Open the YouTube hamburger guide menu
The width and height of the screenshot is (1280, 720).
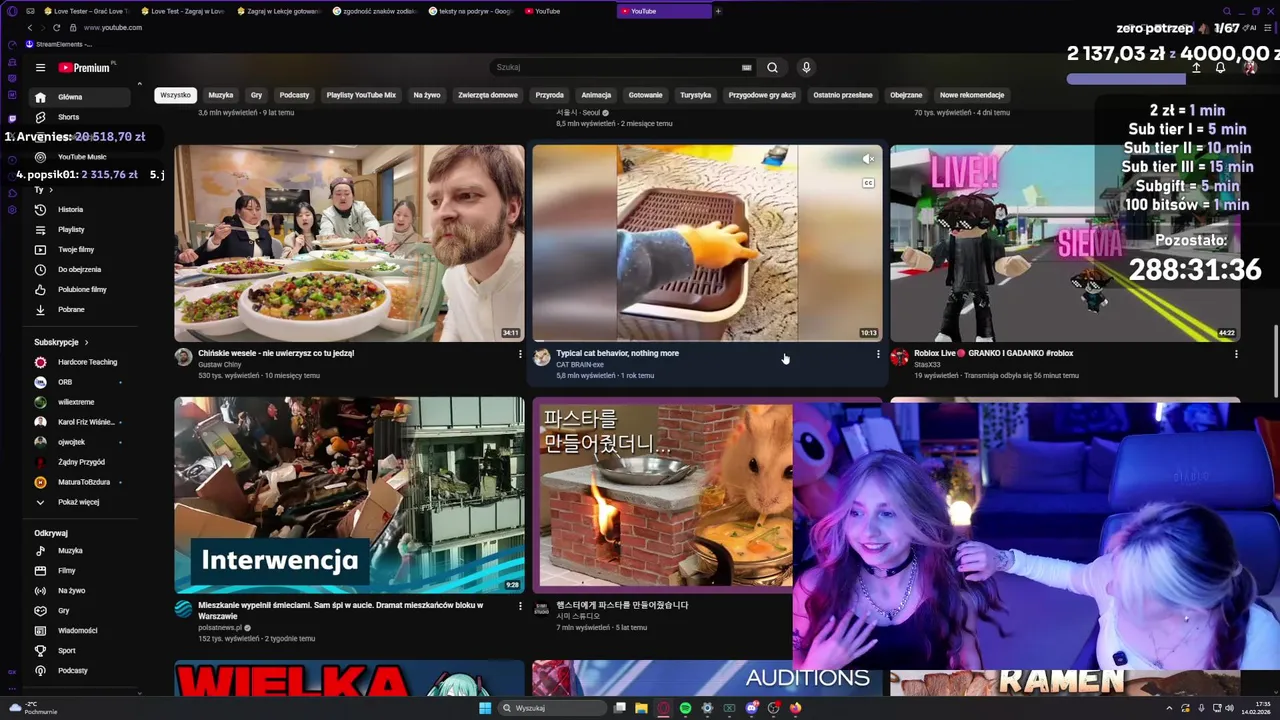40,68
